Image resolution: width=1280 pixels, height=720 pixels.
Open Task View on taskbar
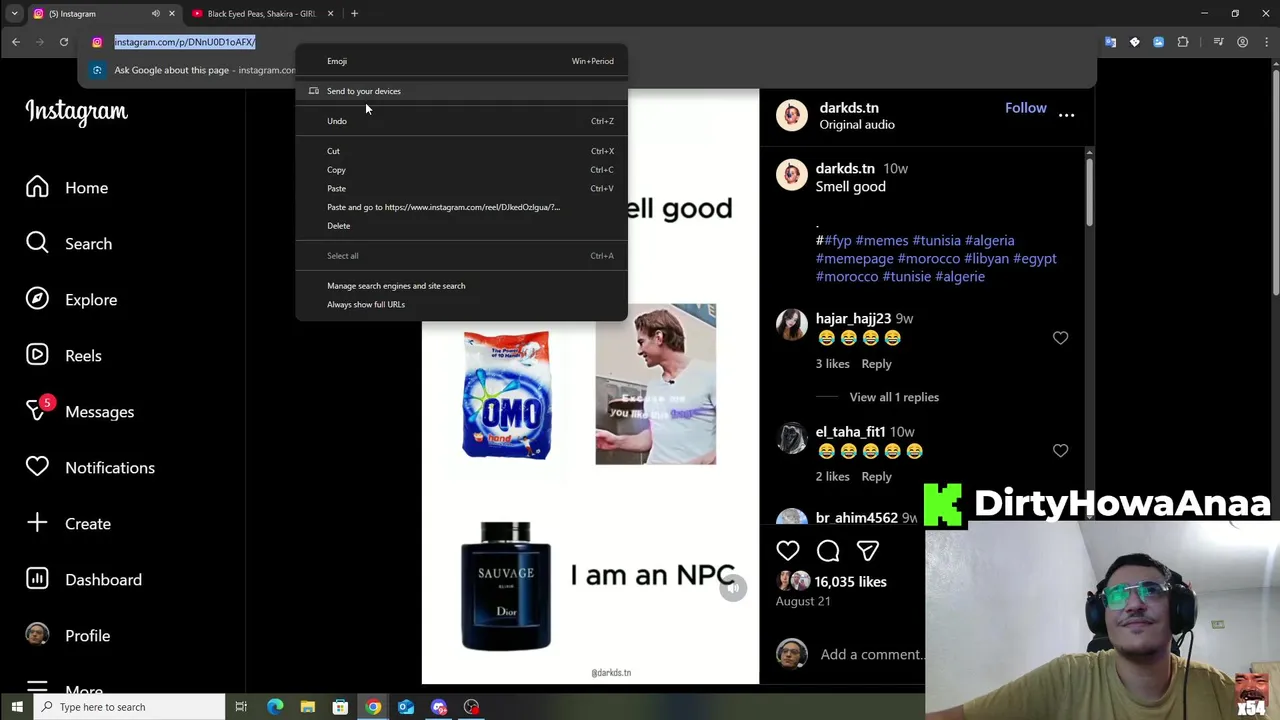tap(241, 707)
